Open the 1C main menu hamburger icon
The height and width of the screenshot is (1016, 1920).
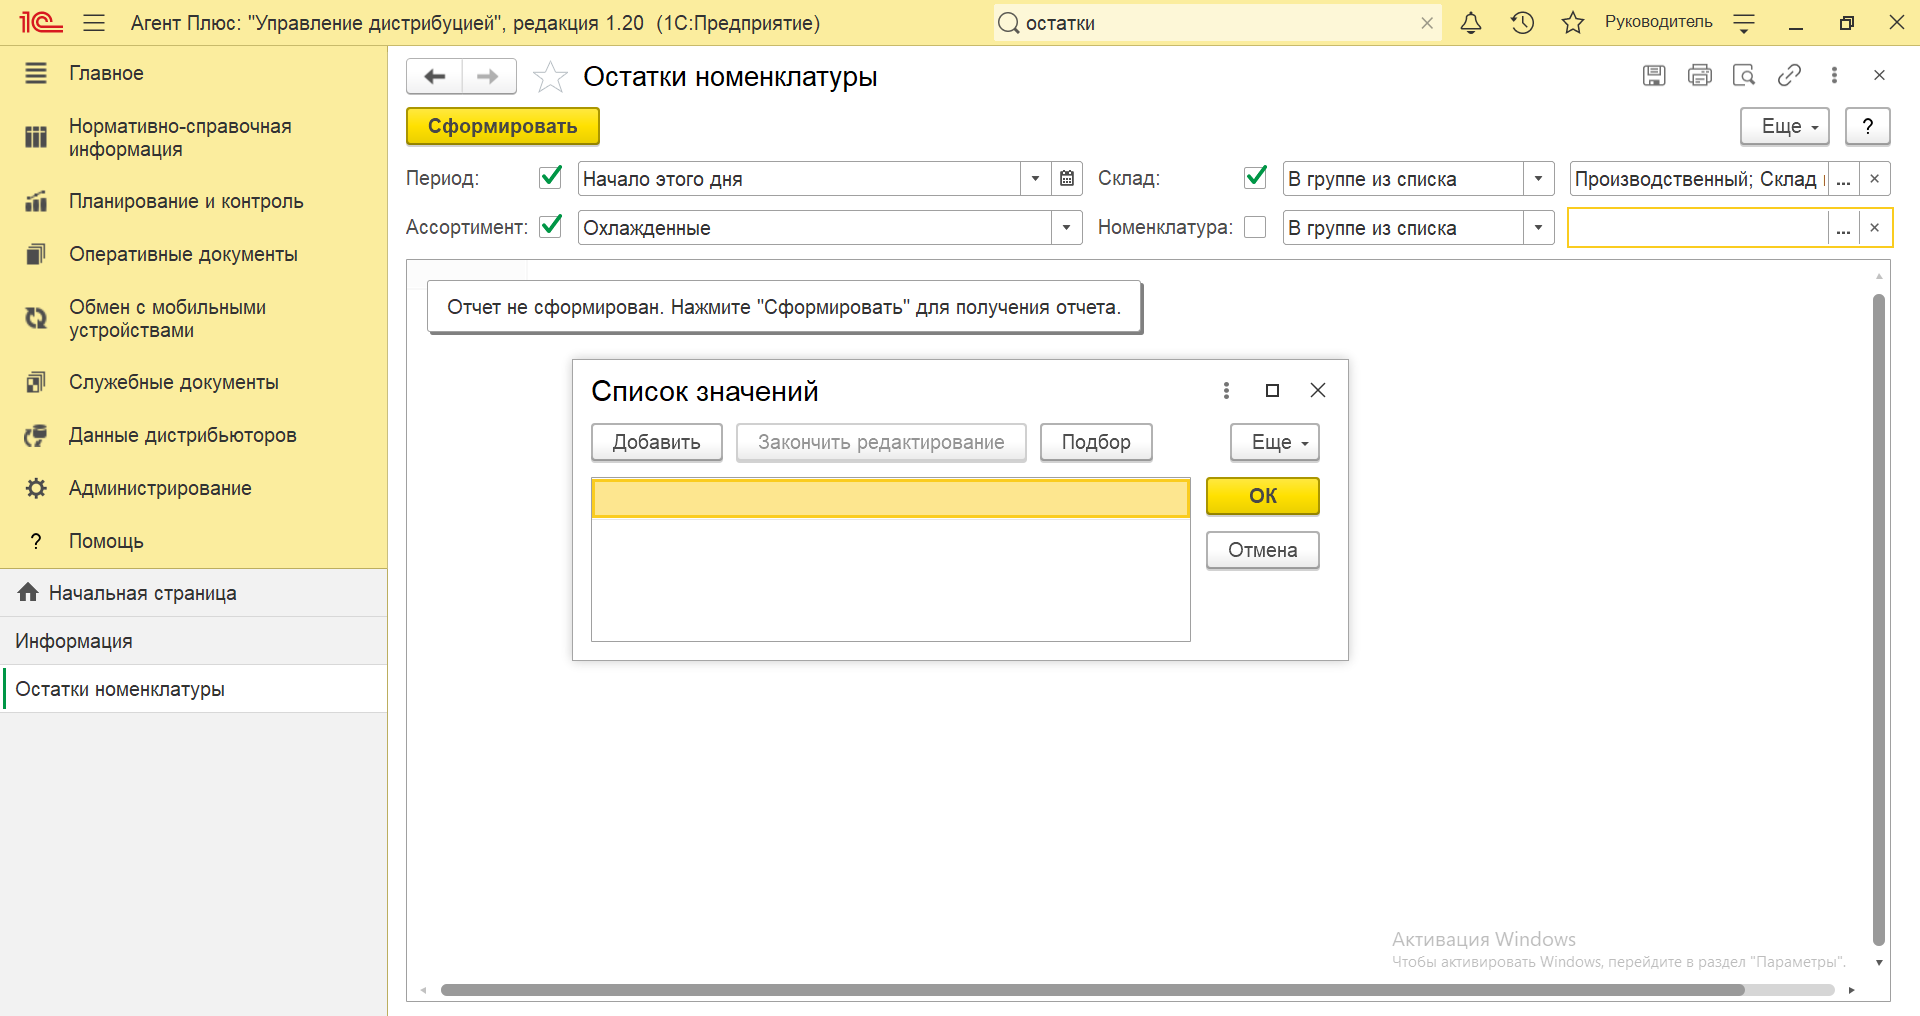point(94,23)
